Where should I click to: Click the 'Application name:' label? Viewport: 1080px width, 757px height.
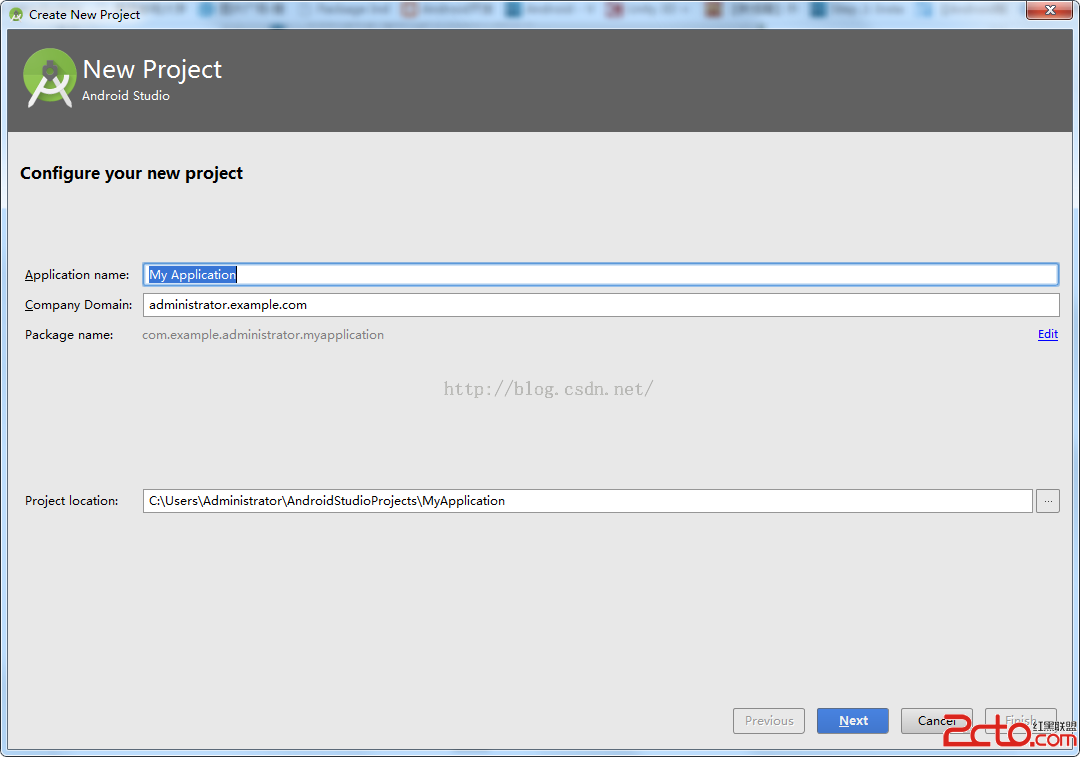(77, 275)
